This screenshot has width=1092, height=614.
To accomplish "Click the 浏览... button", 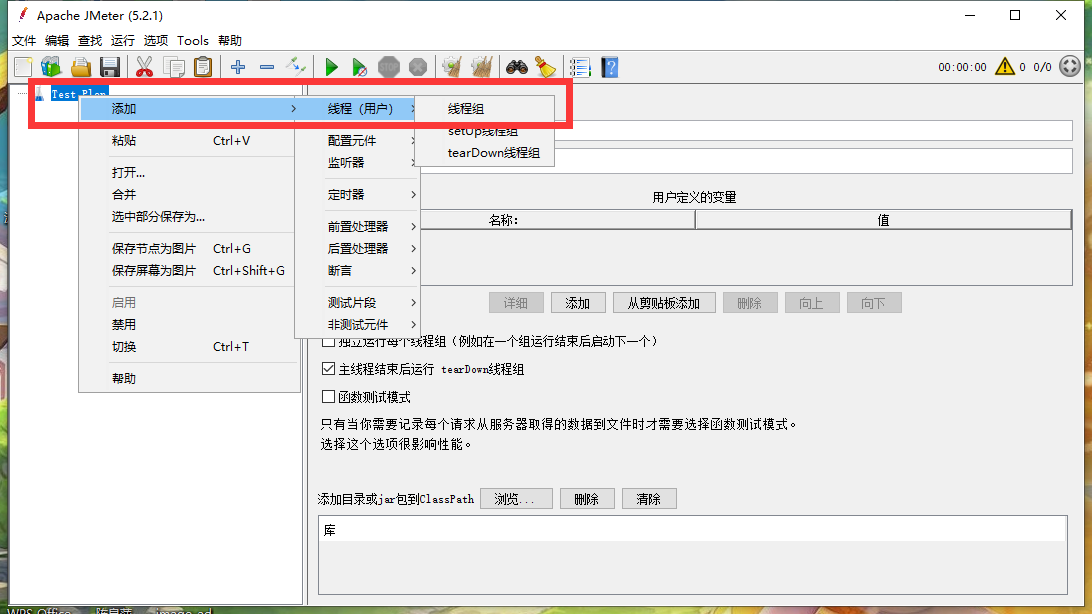I will point(516,499).
